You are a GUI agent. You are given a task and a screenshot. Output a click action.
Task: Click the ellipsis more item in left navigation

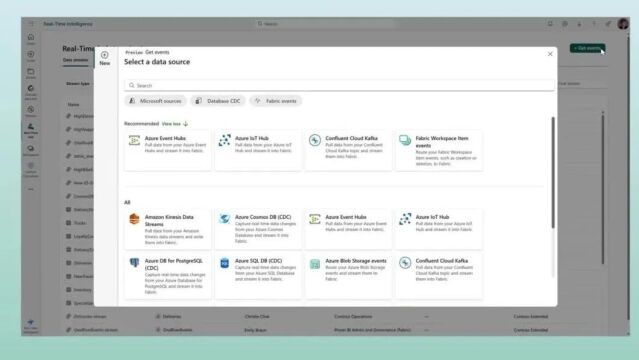(x=31, y=189)
